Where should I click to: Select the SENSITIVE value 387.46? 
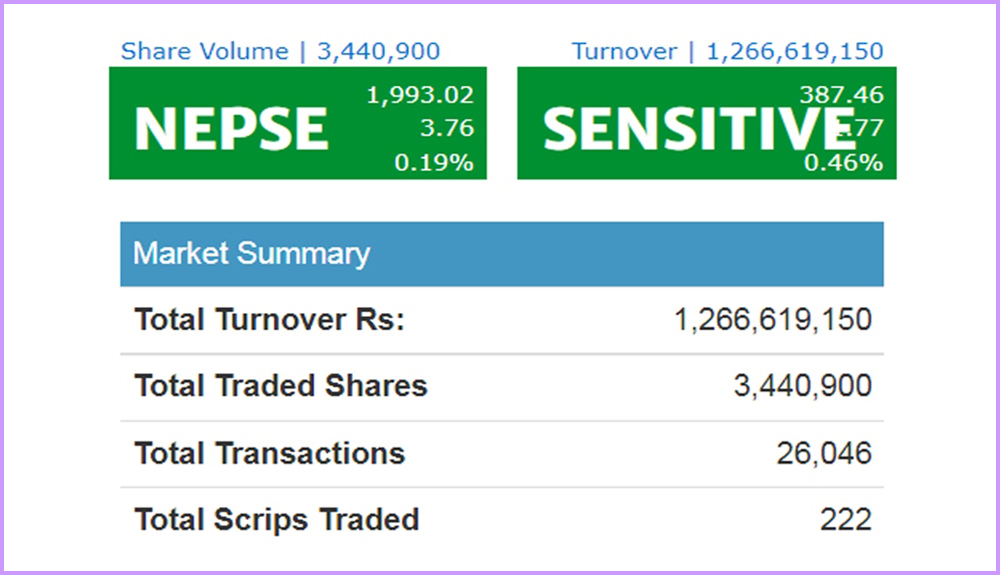[841, 96]
